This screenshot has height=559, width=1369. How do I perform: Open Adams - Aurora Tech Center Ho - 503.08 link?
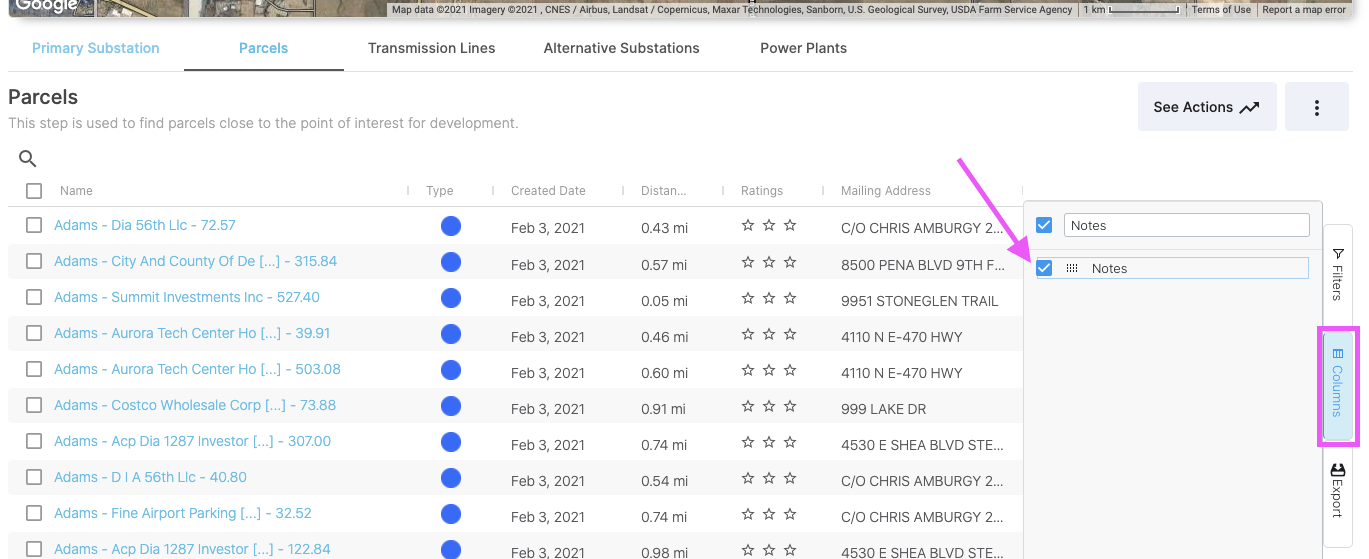pyautogui.click(x=197, y=369)
